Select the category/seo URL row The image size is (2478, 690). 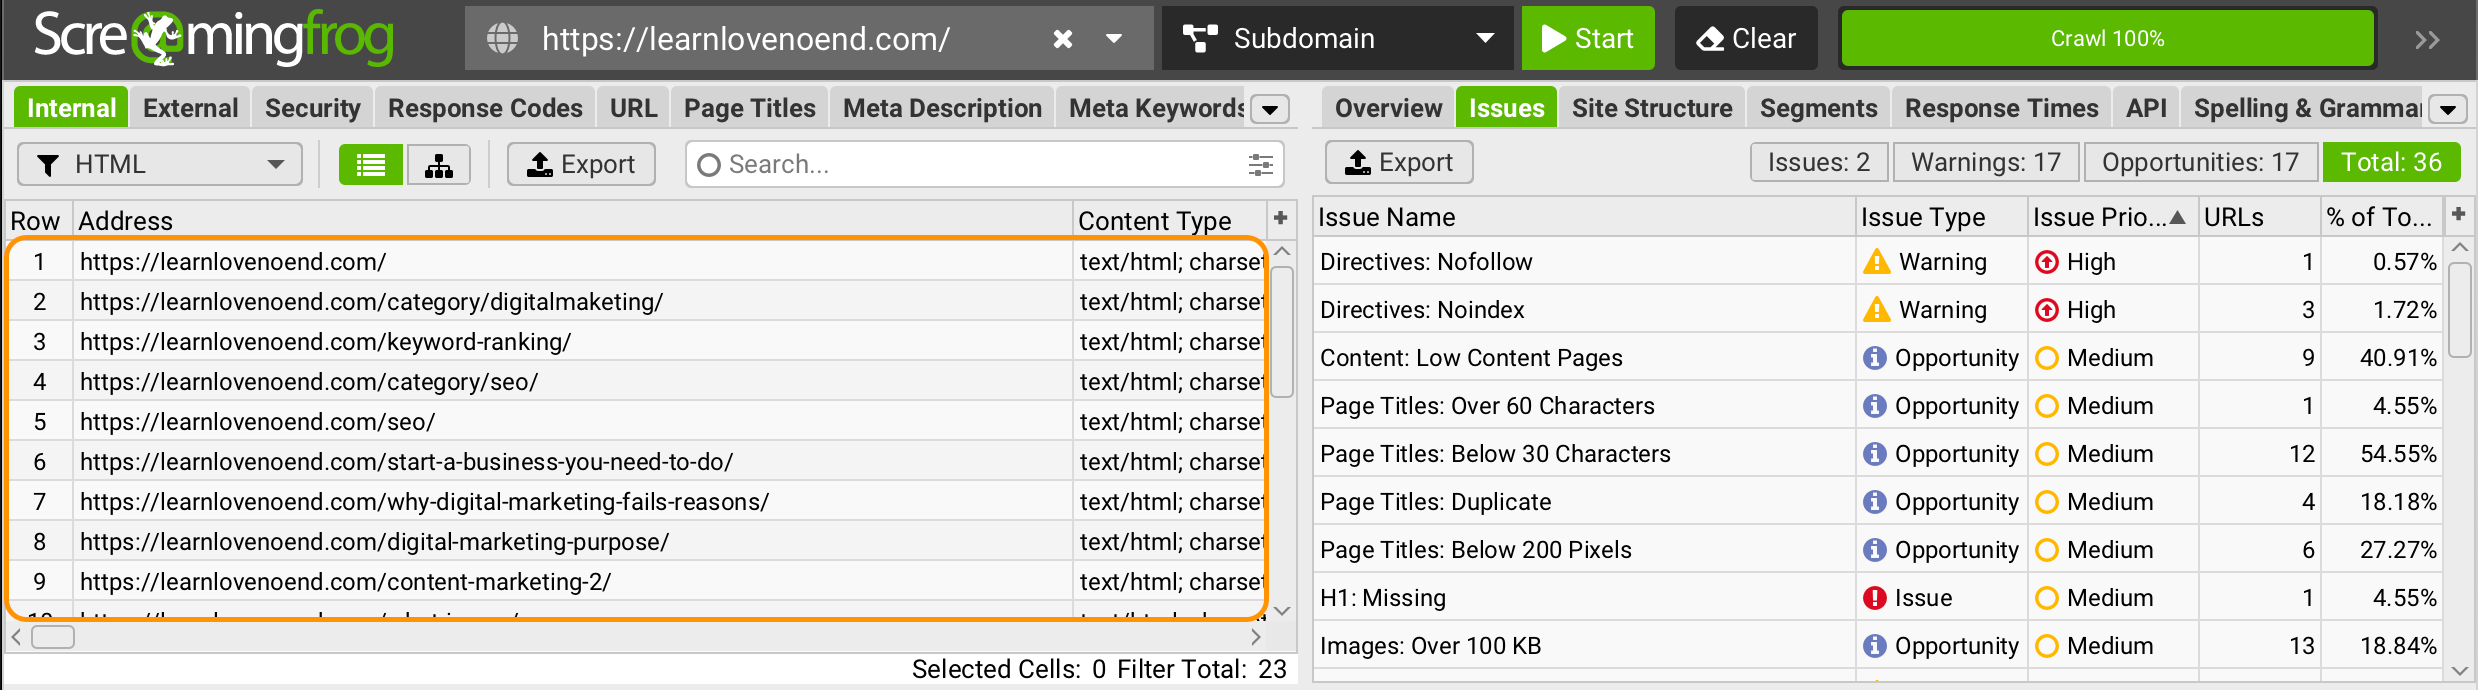pyautogui.click(x=636, y=381)
